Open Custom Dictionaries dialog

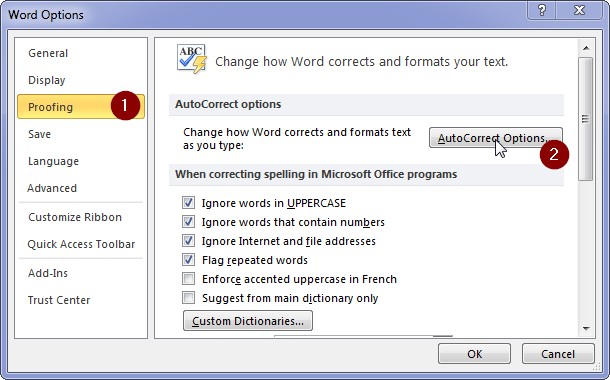pyautogui.click(x=248, y=321)
